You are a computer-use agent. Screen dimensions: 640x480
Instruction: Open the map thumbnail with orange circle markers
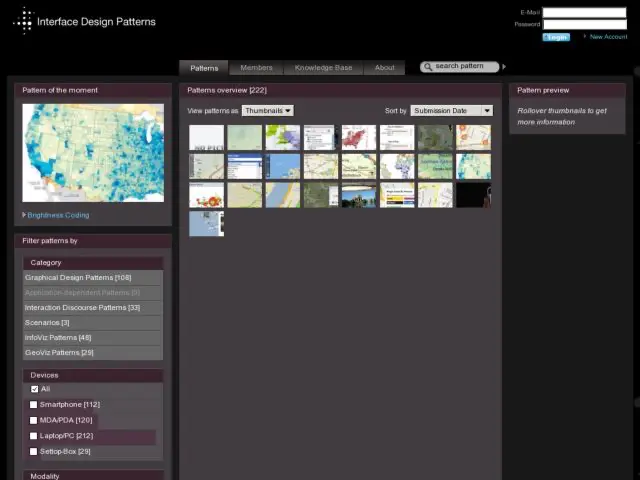click(473, 138)
